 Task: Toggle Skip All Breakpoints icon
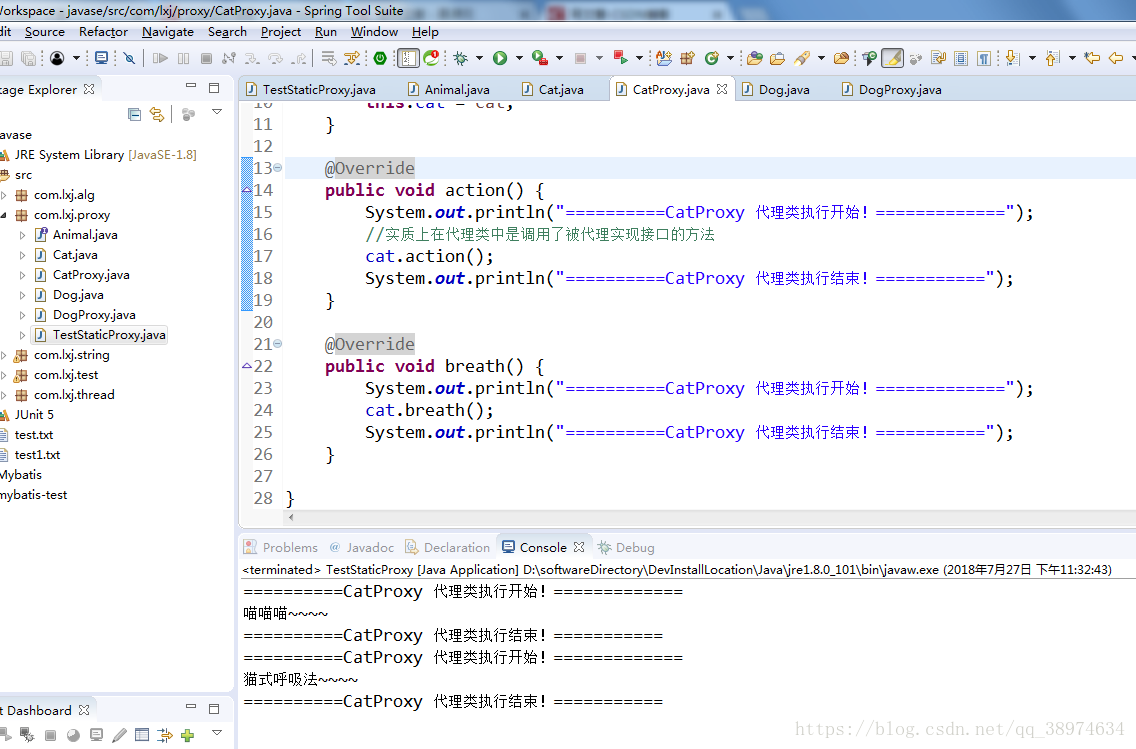(x=130, y=58)
